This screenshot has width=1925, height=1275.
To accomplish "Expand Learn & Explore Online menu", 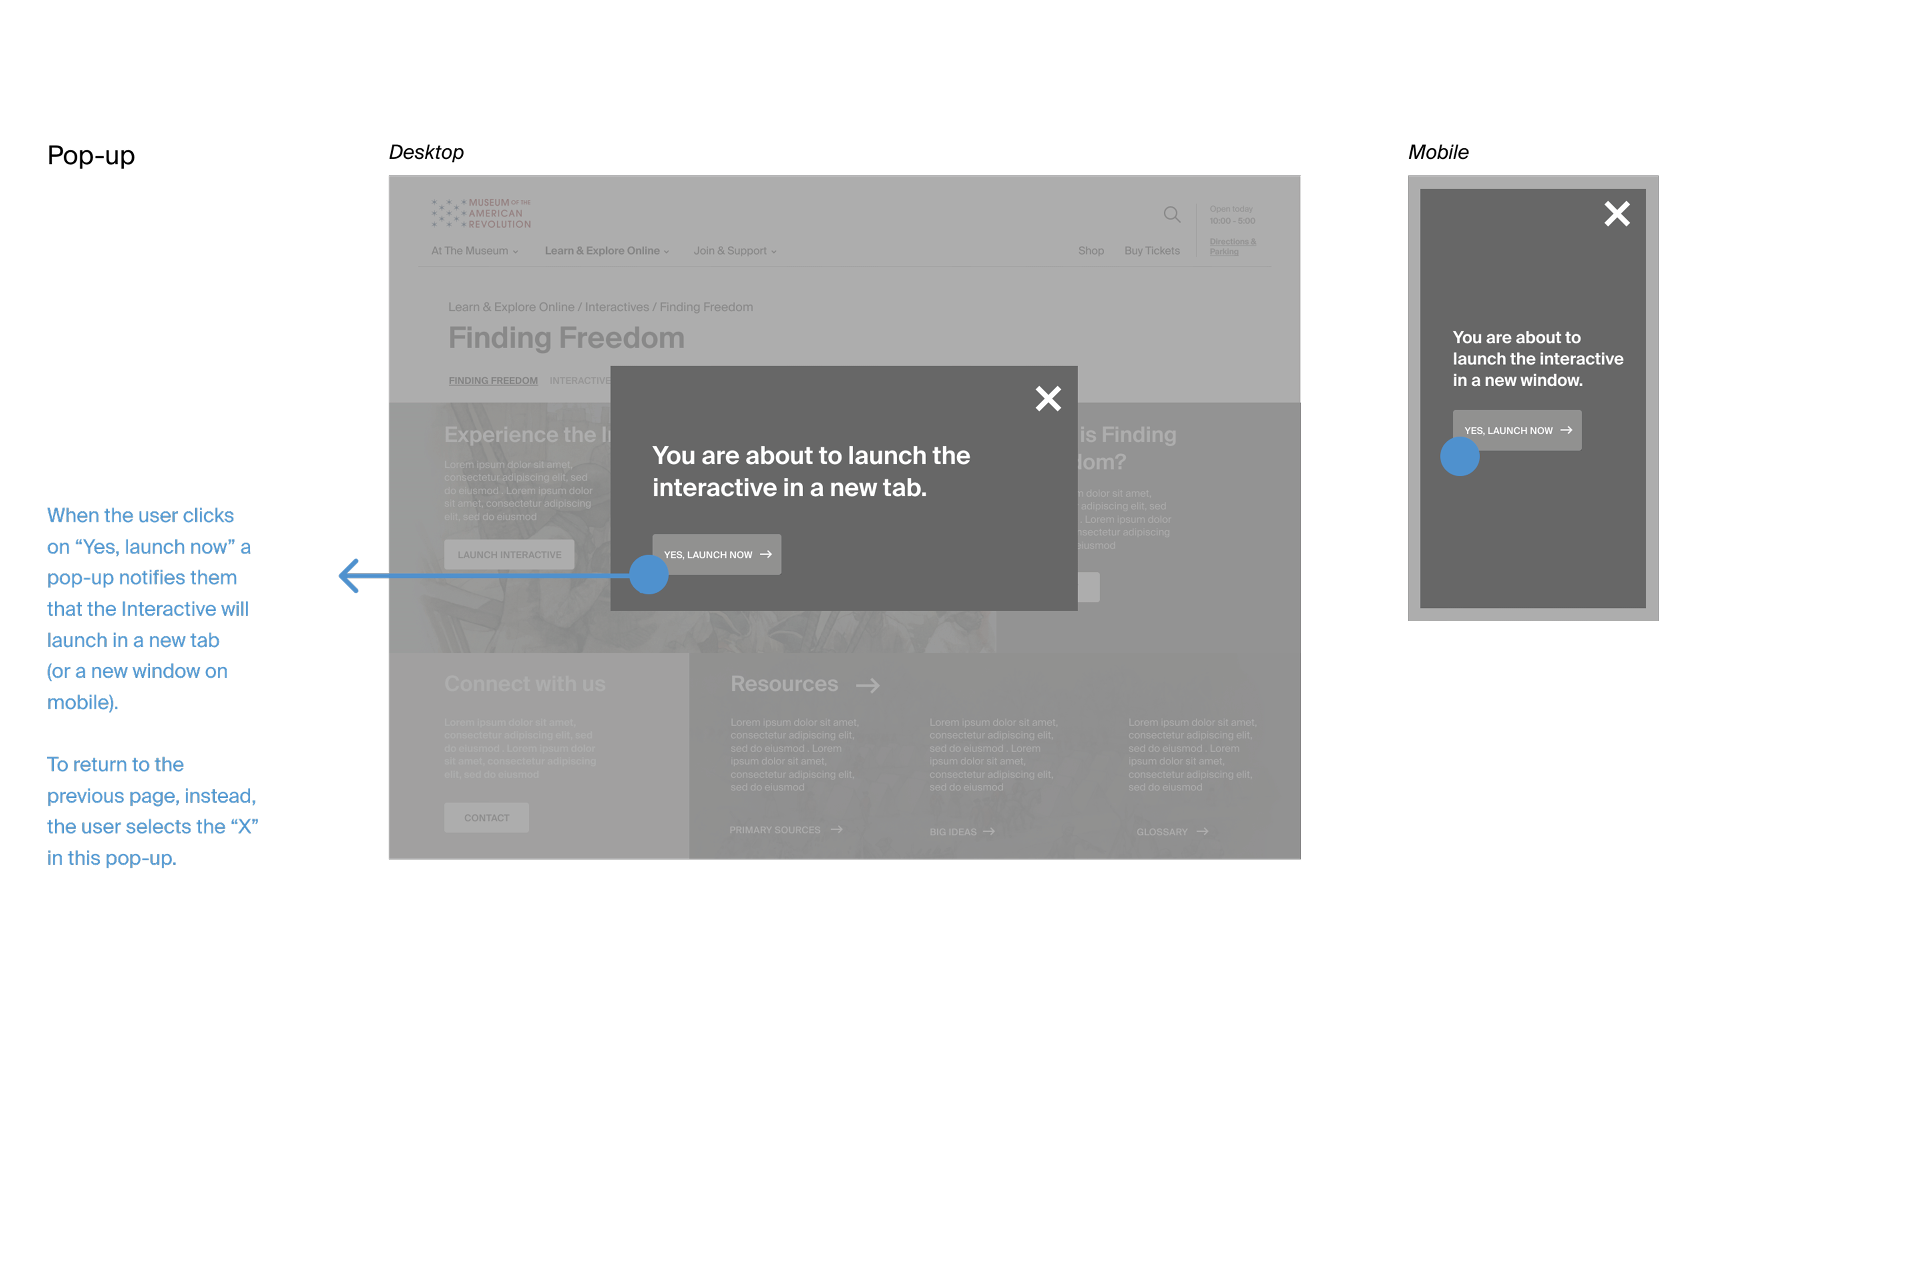I will tap(607, 251).
